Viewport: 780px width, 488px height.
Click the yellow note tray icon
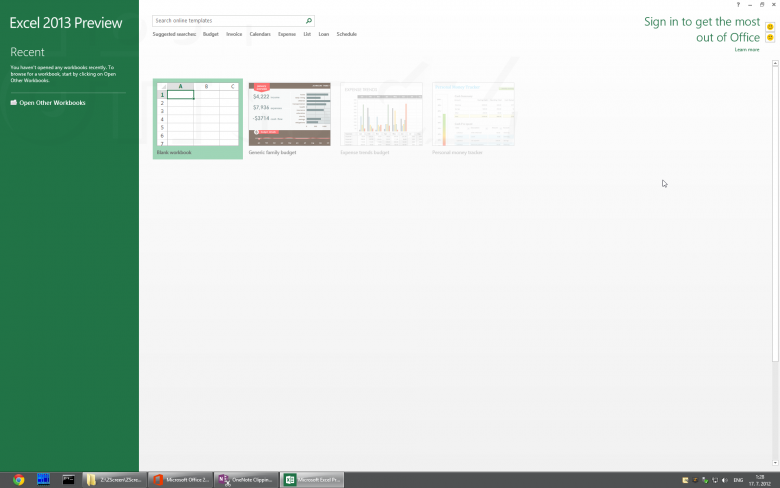pos(685,480)
